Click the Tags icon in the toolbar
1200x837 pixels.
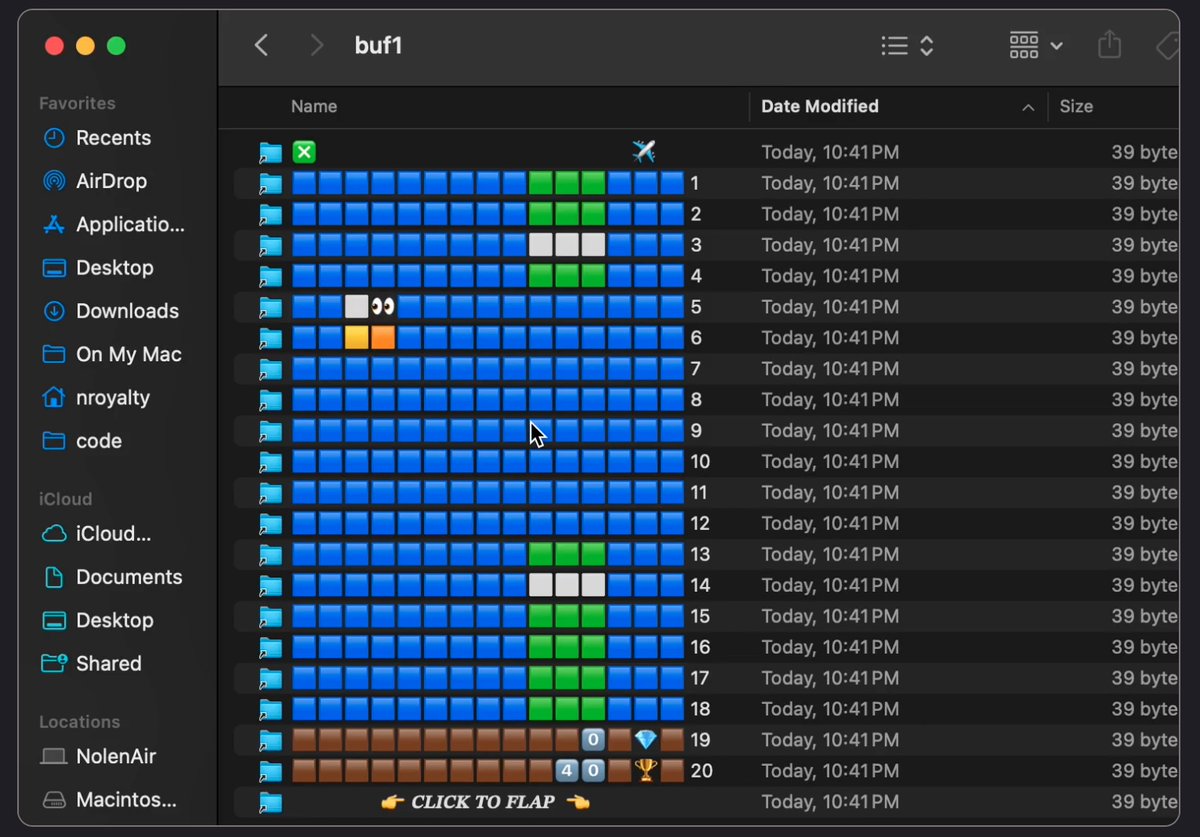pos(1166,45)
